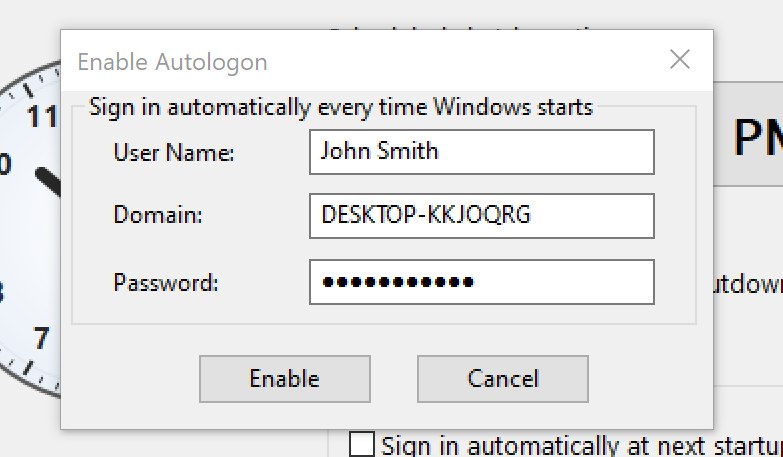Click the Enable button

285,379
